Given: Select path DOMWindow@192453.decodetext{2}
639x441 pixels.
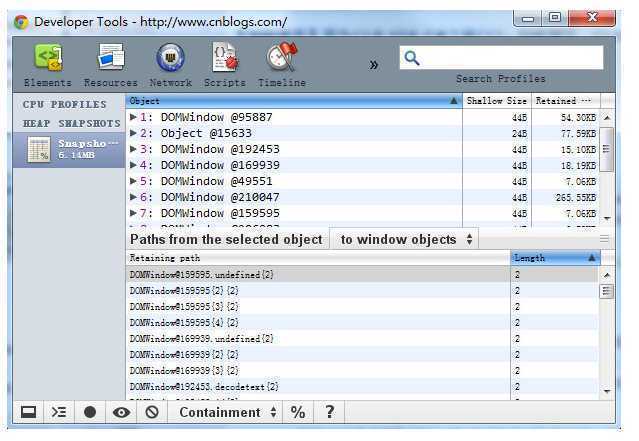Looking at the screenshot, I should [362, 386].
